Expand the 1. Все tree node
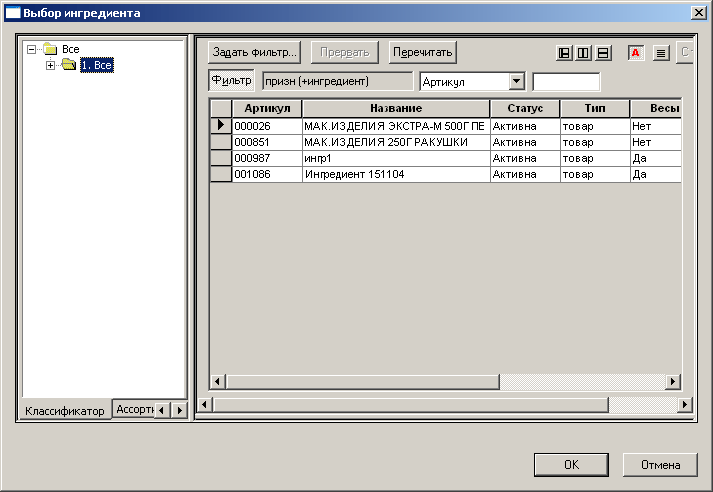713x492 pixels. click(x=50, y=65)
